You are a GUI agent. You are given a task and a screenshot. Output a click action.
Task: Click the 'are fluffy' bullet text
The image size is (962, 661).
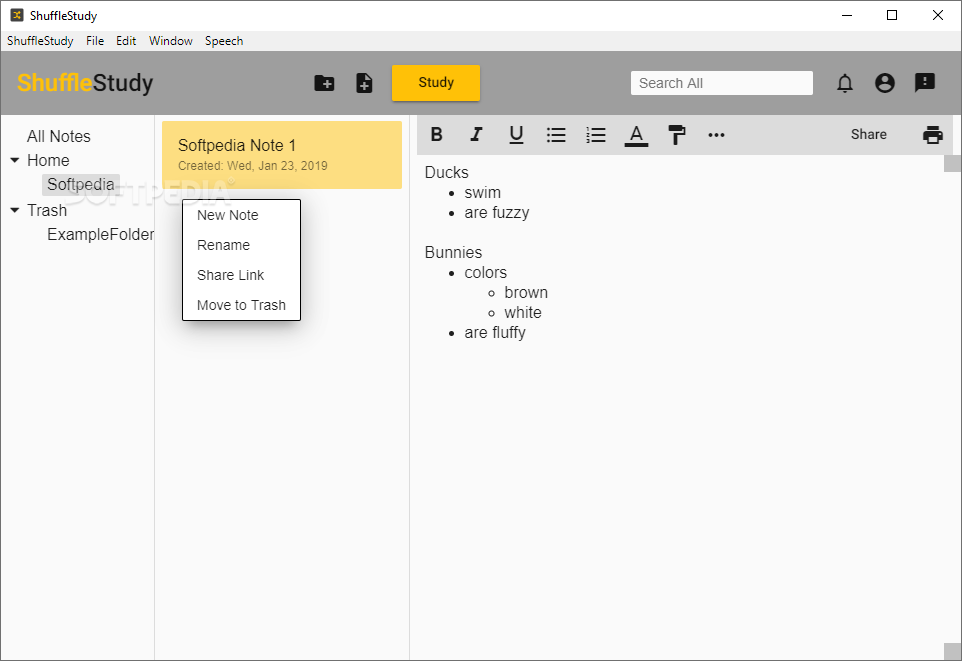[x=494, y=333]
